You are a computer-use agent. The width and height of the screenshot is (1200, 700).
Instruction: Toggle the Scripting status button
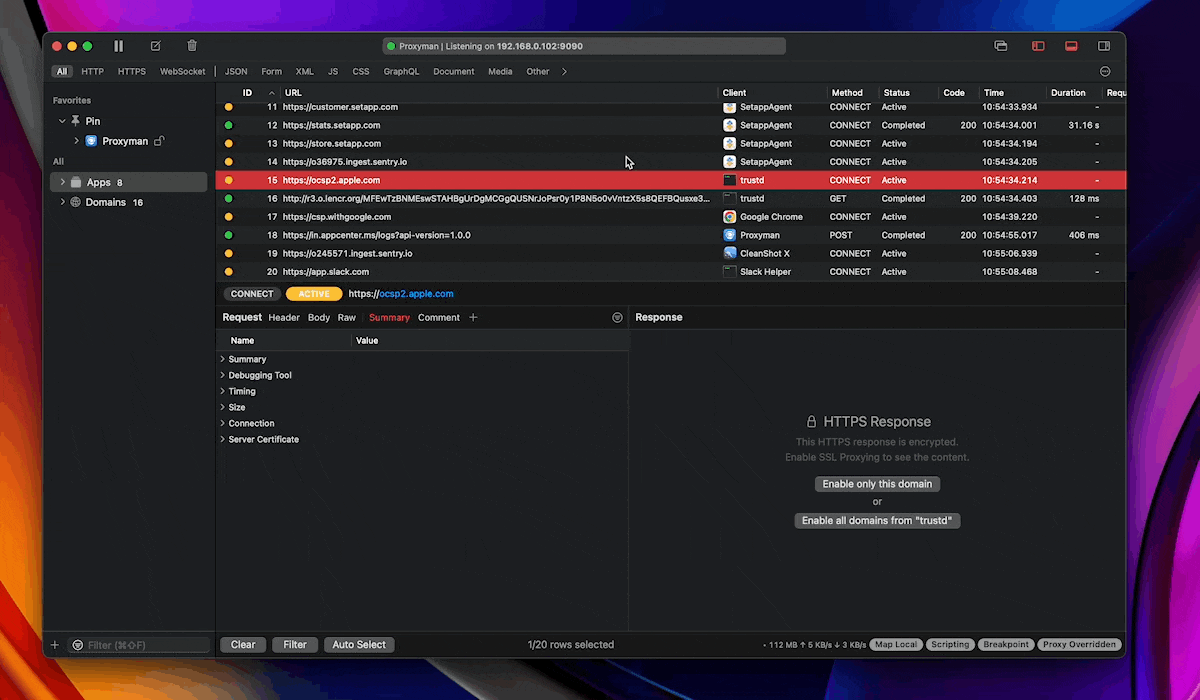click(x=950, y=645)
